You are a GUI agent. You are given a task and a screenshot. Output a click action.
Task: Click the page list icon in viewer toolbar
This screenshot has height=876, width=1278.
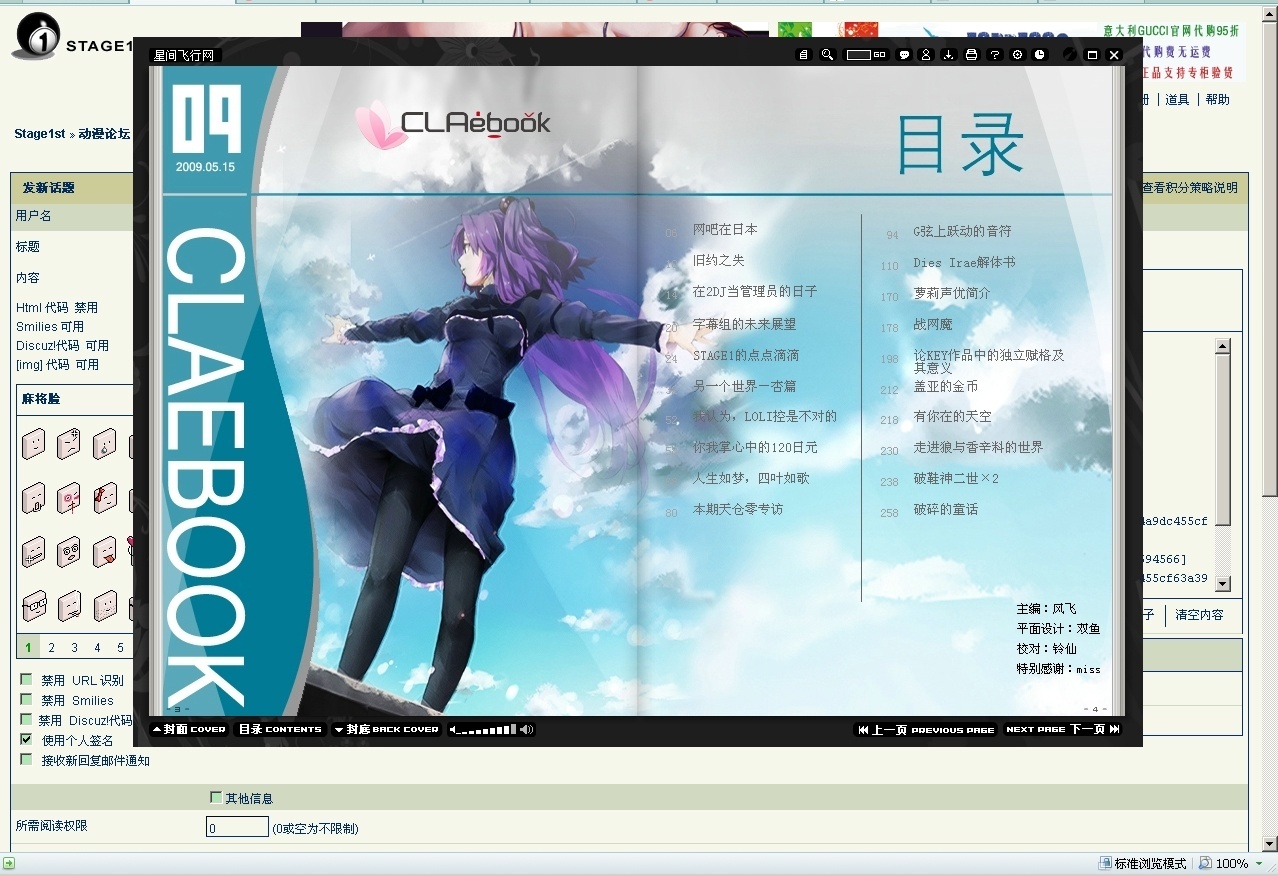coord(803,55)
